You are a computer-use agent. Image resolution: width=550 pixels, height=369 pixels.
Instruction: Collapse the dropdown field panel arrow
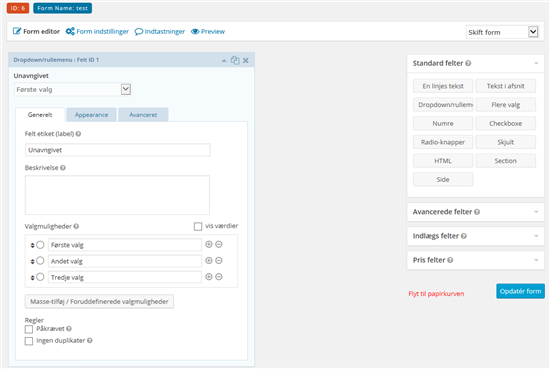[224, 61]
